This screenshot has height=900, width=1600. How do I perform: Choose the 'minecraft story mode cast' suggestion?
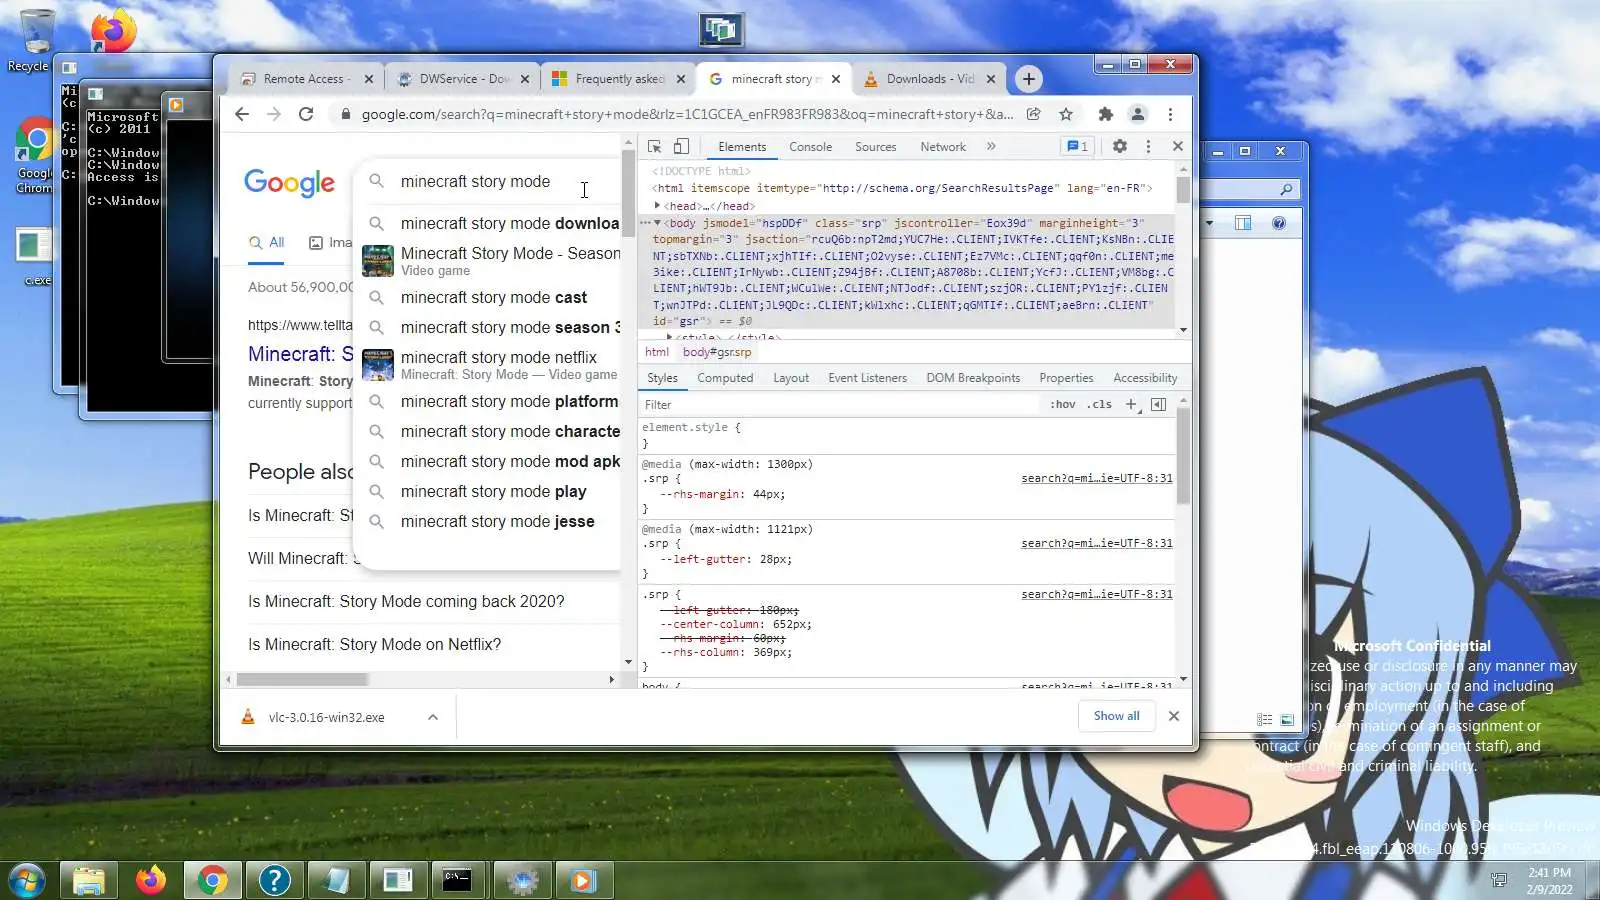[x=490, y=297]
